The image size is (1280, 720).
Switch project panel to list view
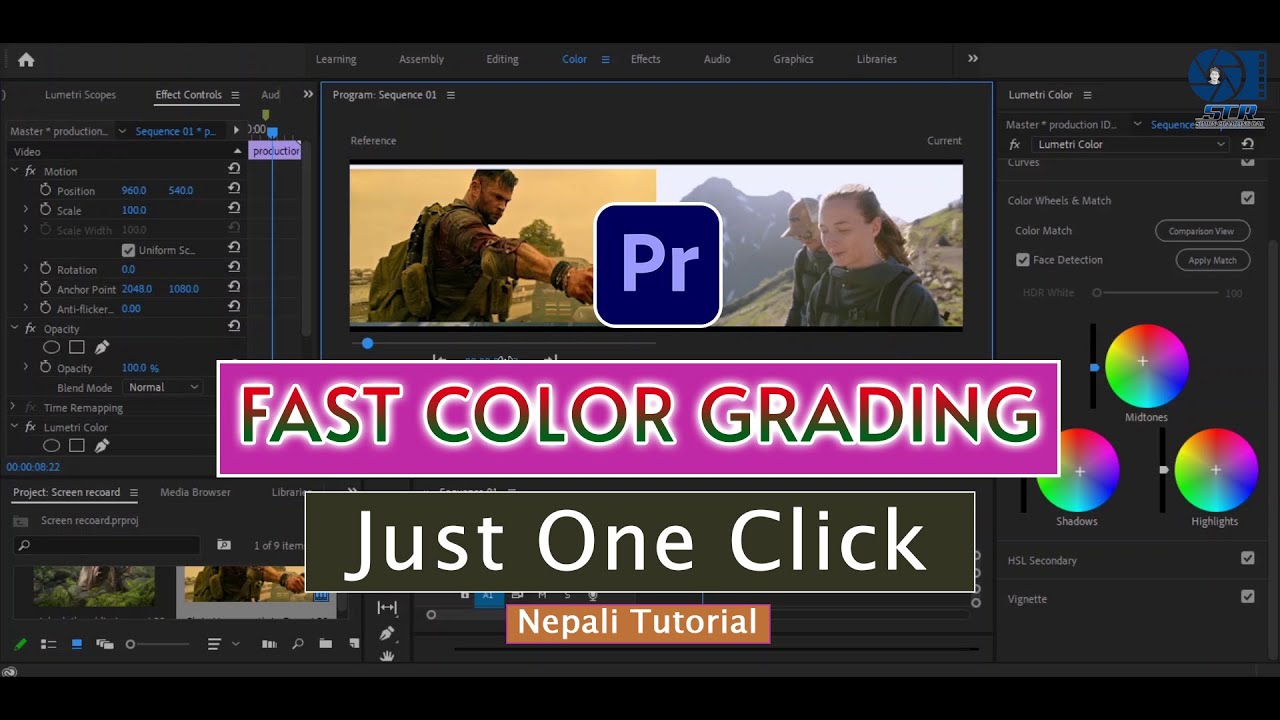pyautogui.click(x=48, y=645)
